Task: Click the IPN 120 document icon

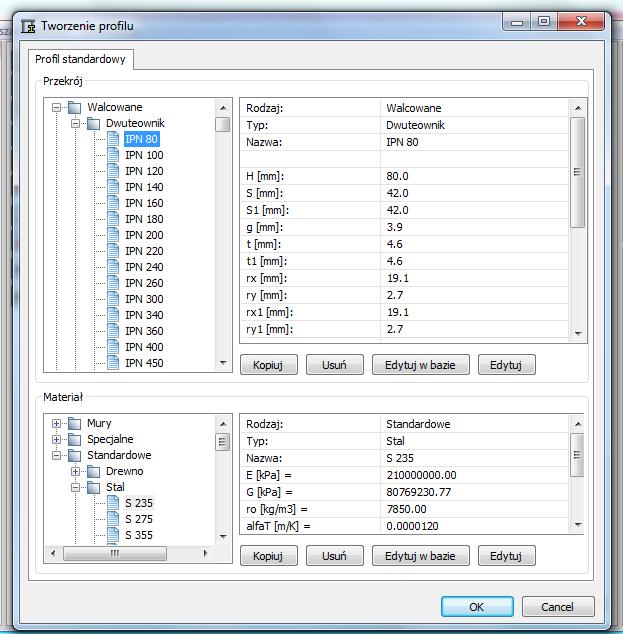Action: pyautogui.click(x=113, y=171)
